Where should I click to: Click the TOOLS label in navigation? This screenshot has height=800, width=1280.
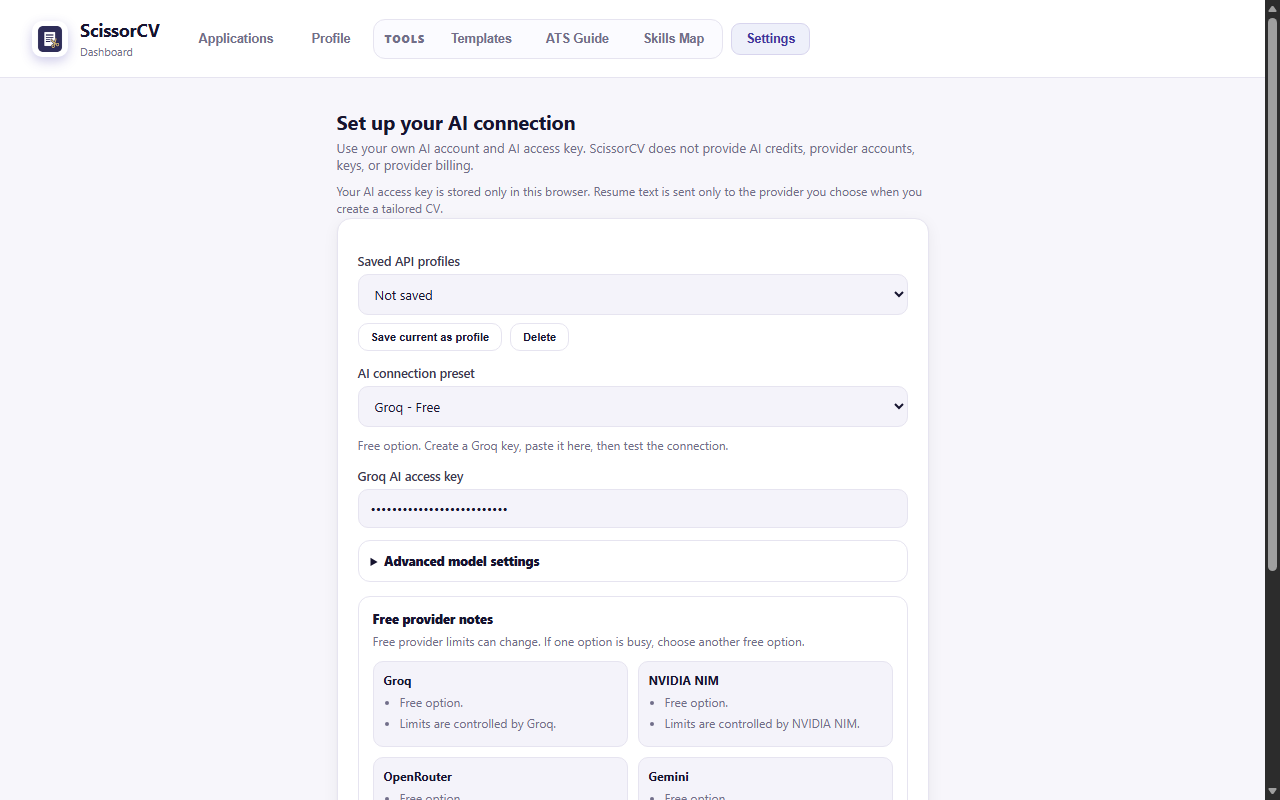404,39
